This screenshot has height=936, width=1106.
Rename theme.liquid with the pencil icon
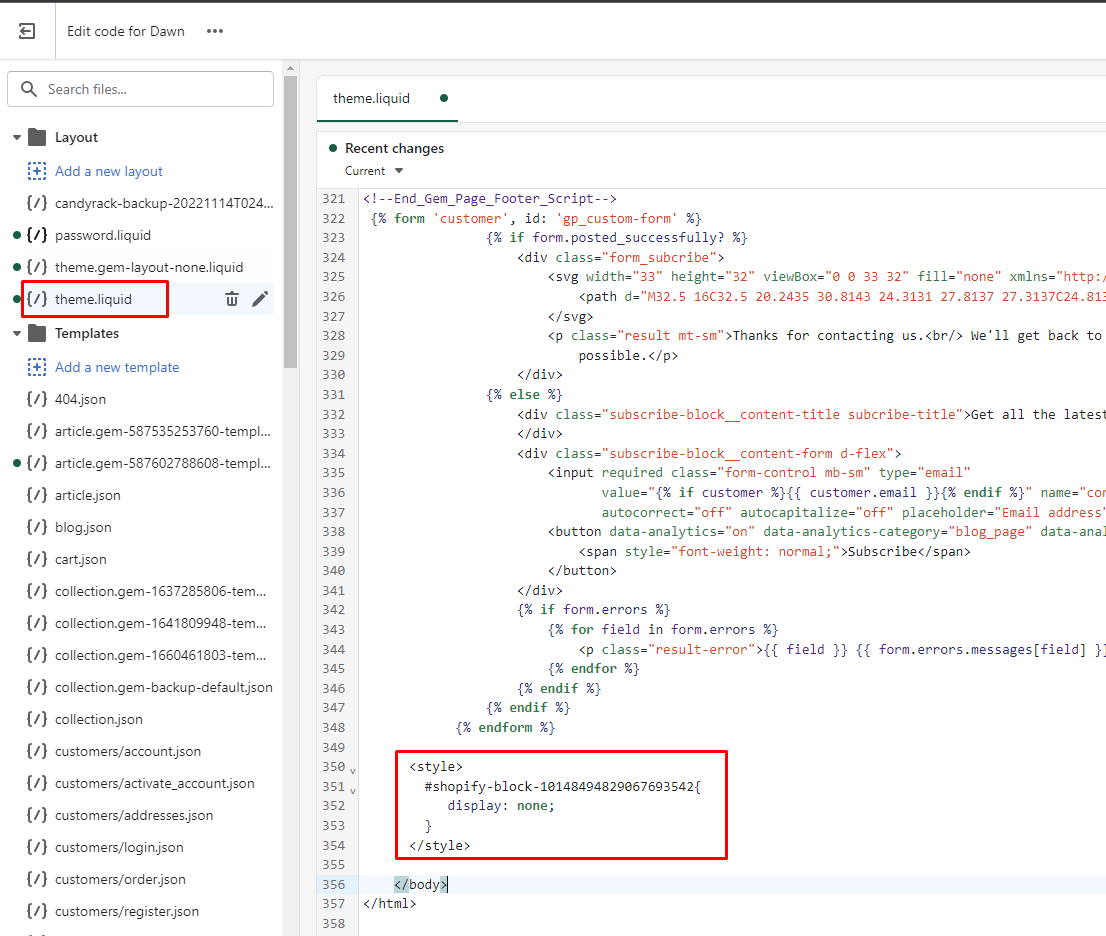tap(260, 299)
